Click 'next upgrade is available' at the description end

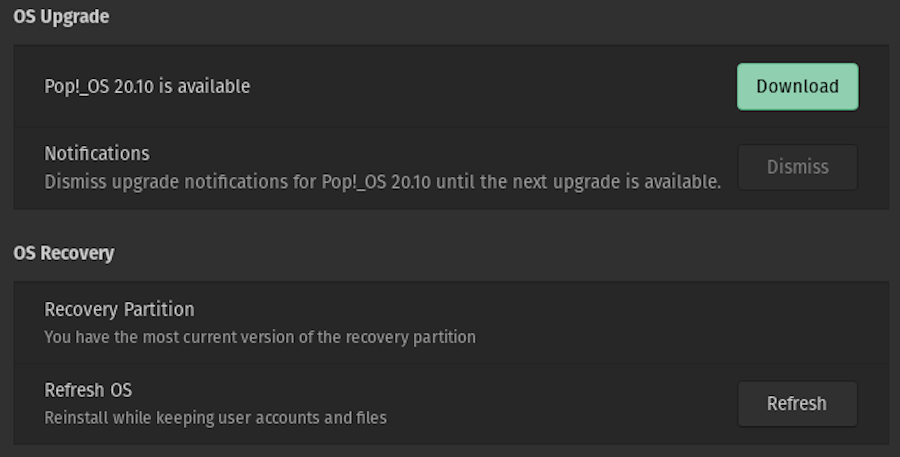coord(616,181)
